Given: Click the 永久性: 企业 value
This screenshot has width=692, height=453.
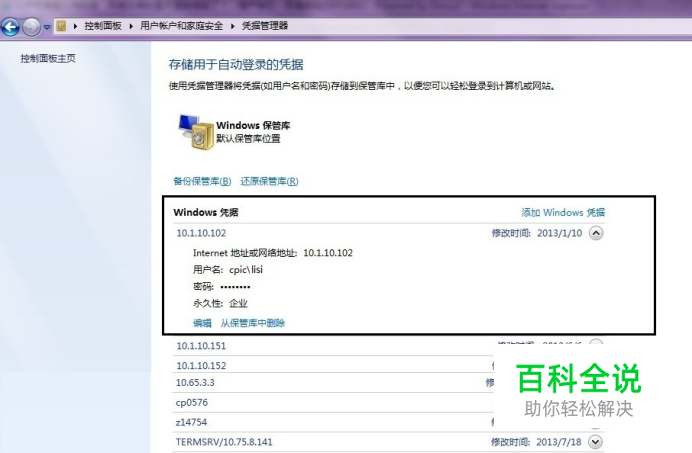Looking at the screenshot, I should (238, 303).
